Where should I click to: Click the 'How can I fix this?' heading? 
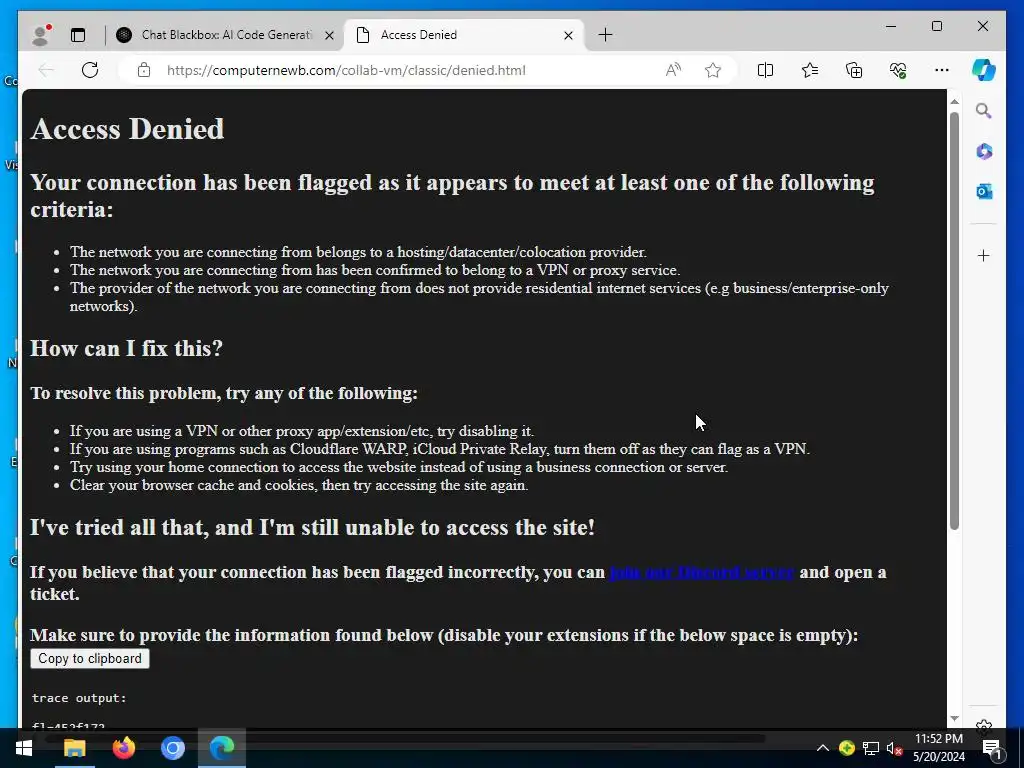pos(127,348)
